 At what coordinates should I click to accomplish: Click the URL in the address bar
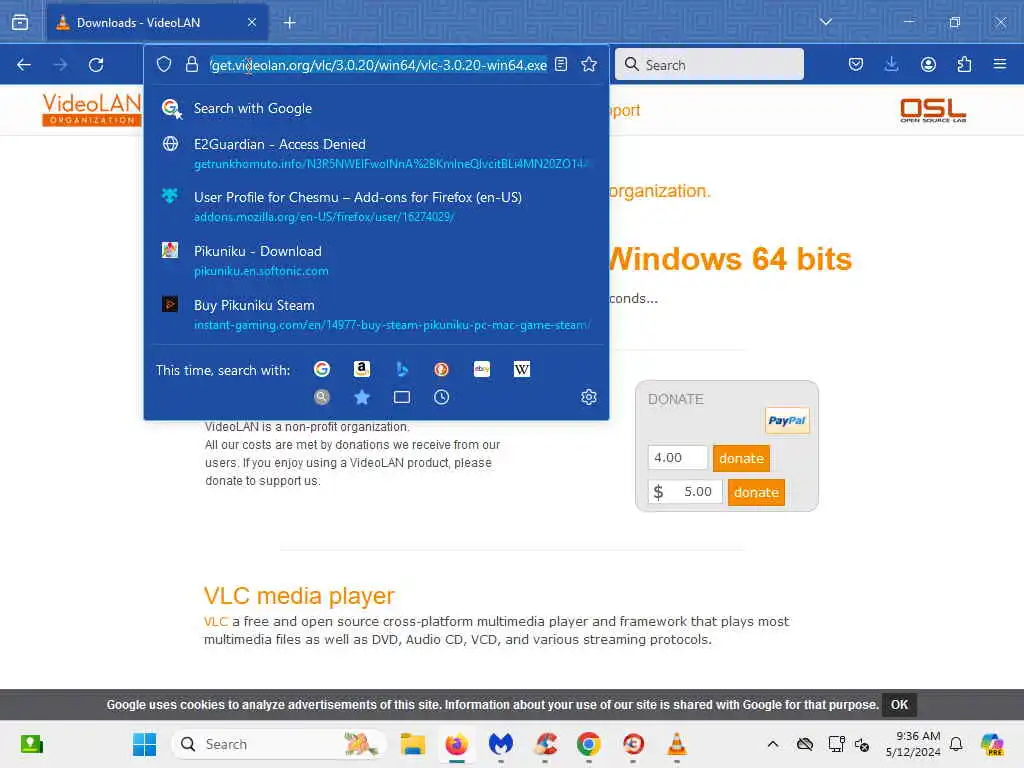pyautogui.click(x=378, y=65)
